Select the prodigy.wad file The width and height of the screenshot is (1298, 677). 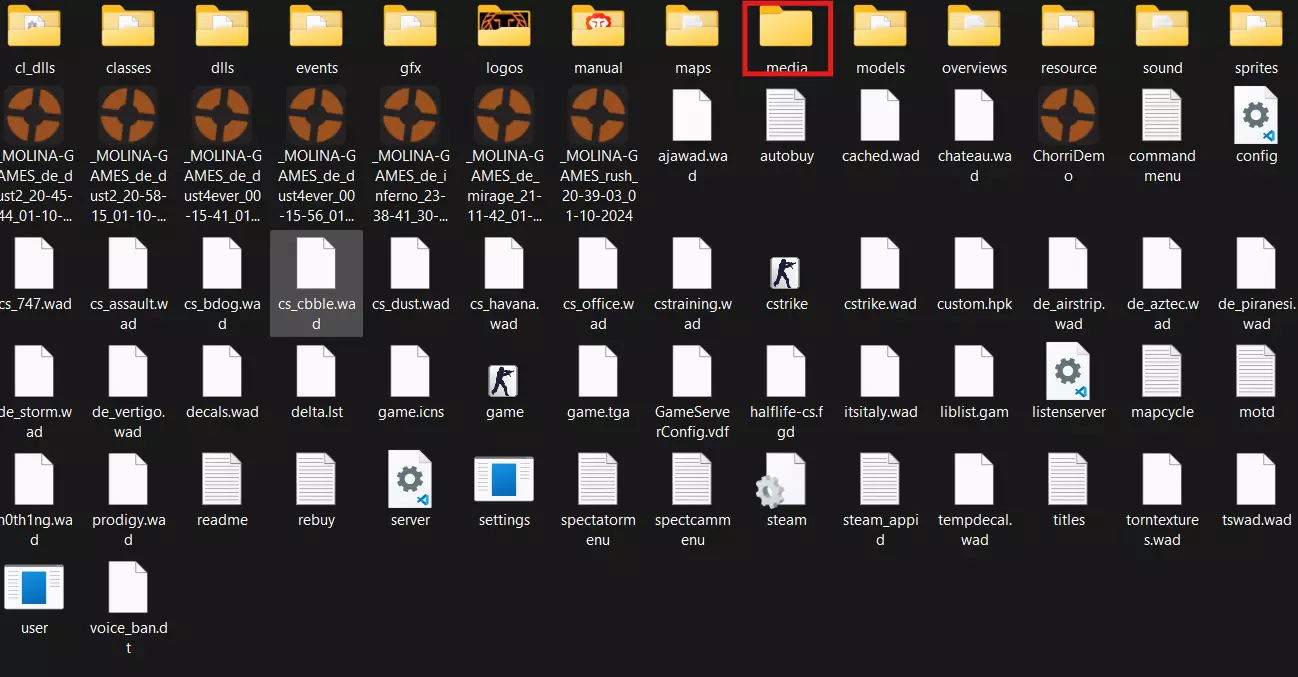click(128, 499)
